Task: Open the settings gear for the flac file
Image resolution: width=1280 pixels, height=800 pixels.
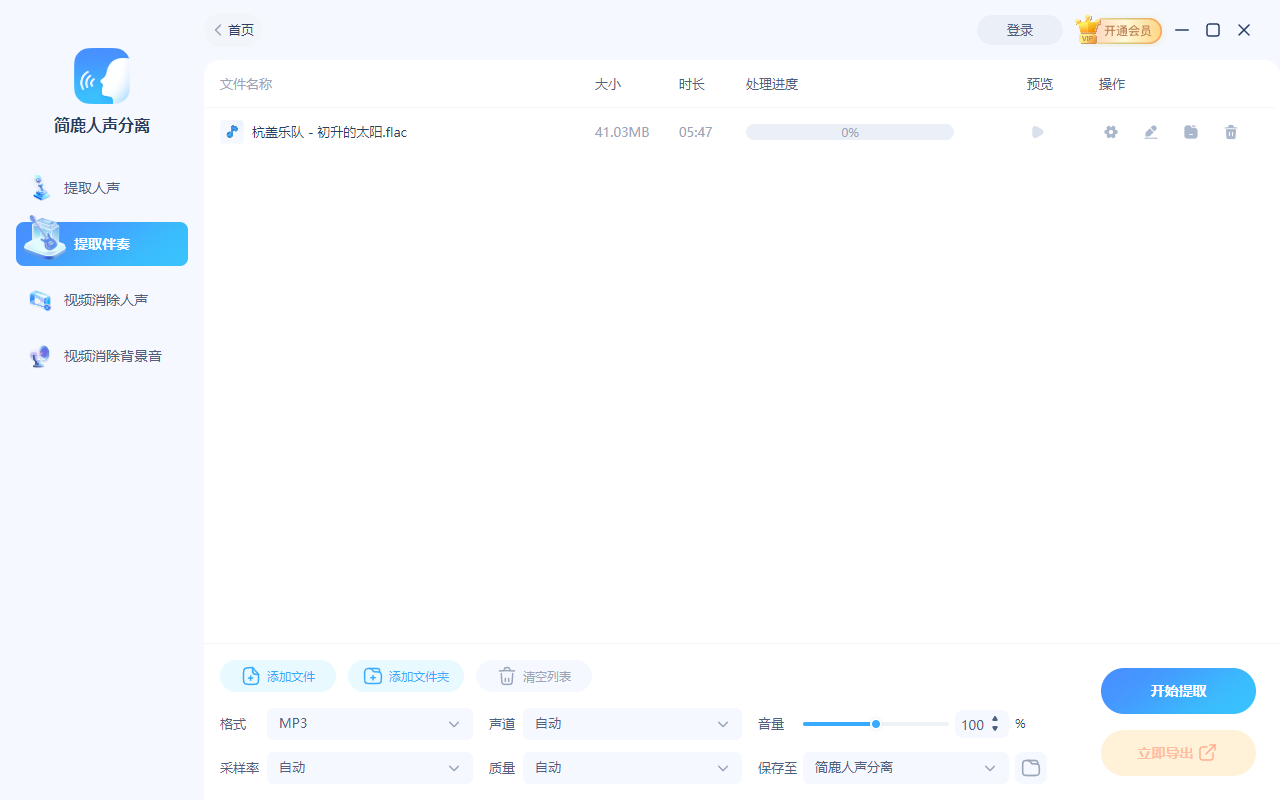Action: coord(1110,131)
